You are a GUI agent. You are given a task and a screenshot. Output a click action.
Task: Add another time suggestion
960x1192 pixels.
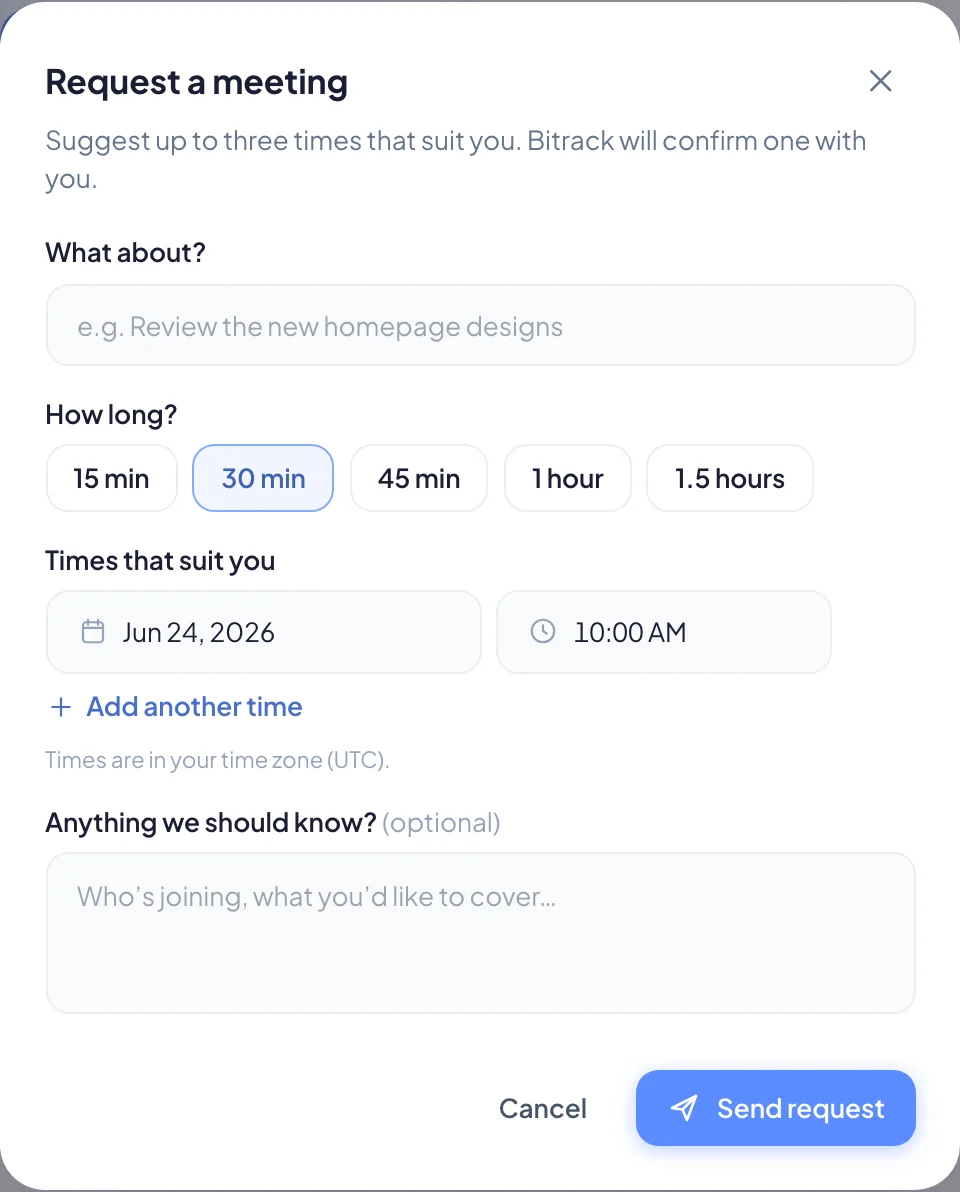(176, 707)
